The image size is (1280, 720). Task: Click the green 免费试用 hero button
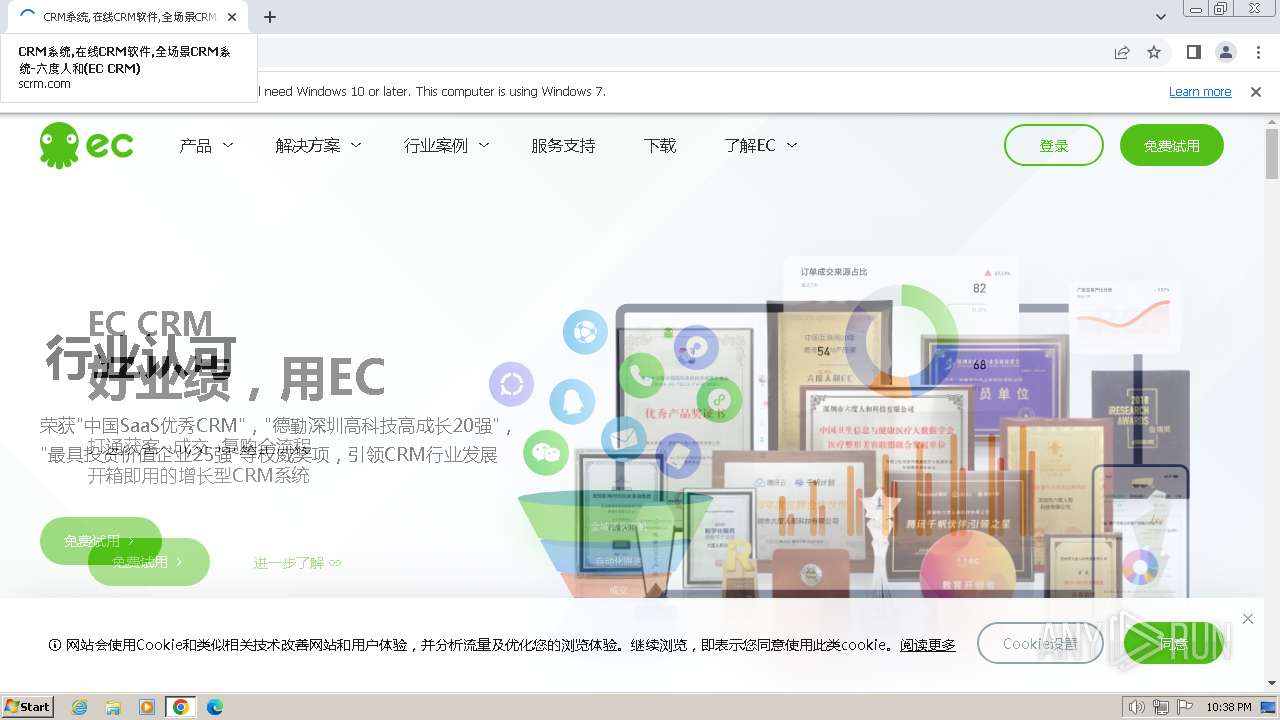(x=100, y=541)
